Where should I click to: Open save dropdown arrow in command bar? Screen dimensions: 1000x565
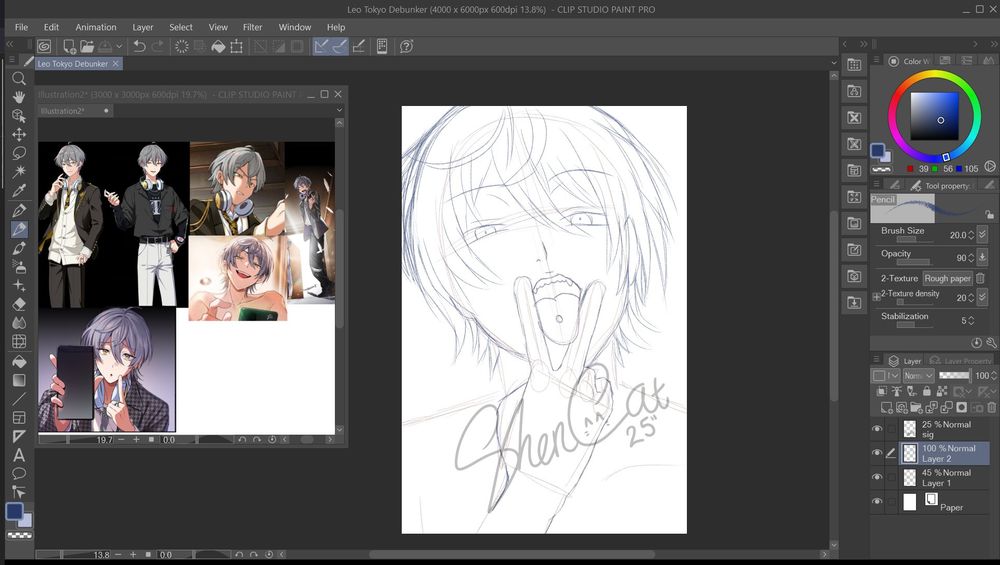coord(119,47)
